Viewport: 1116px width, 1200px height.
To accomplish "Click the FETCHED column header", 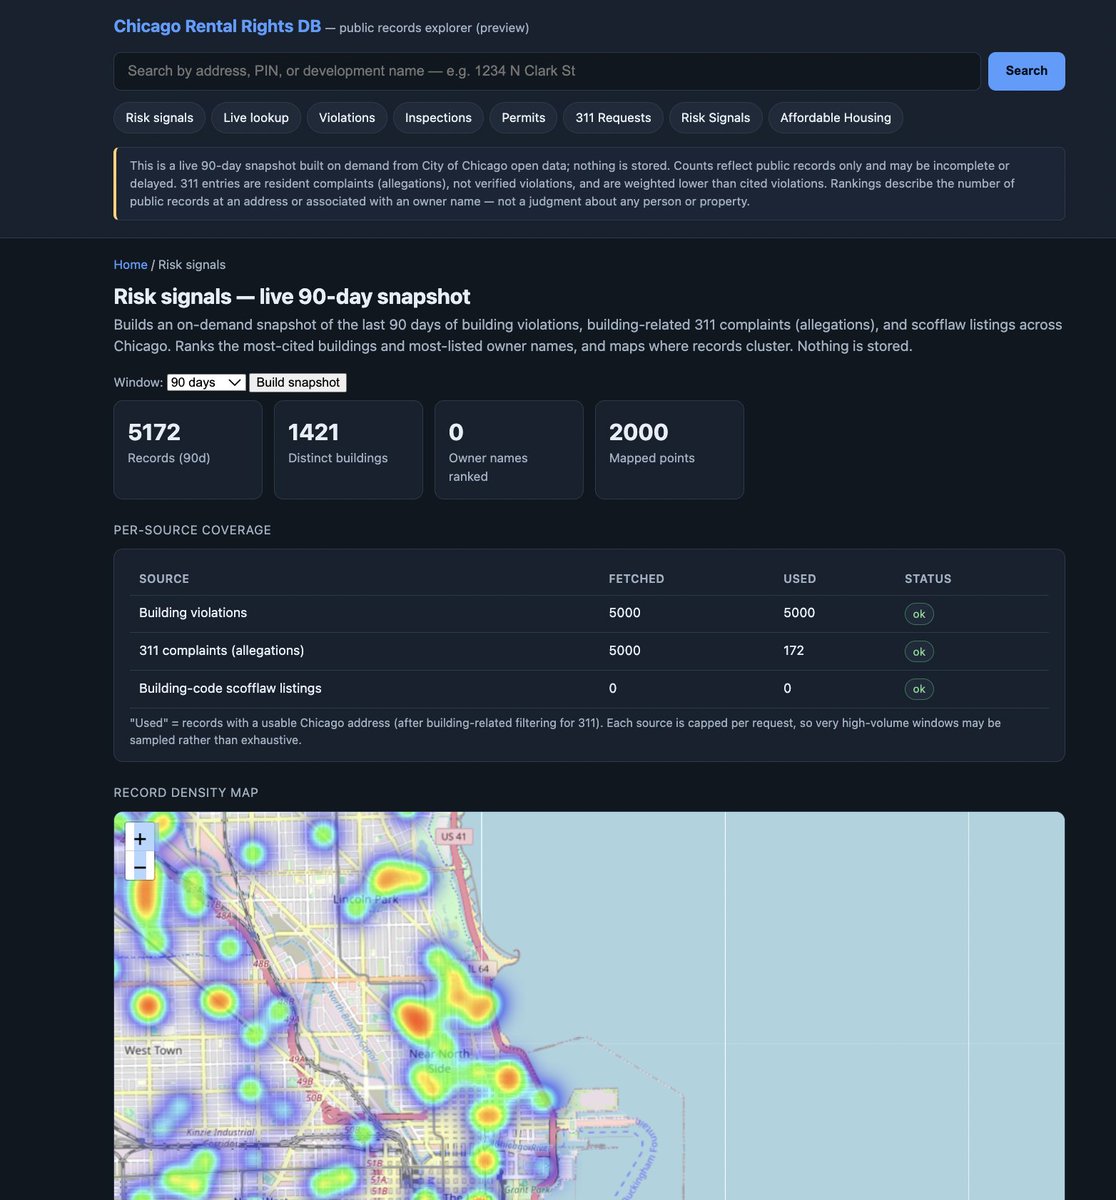I will pos(636,579).
